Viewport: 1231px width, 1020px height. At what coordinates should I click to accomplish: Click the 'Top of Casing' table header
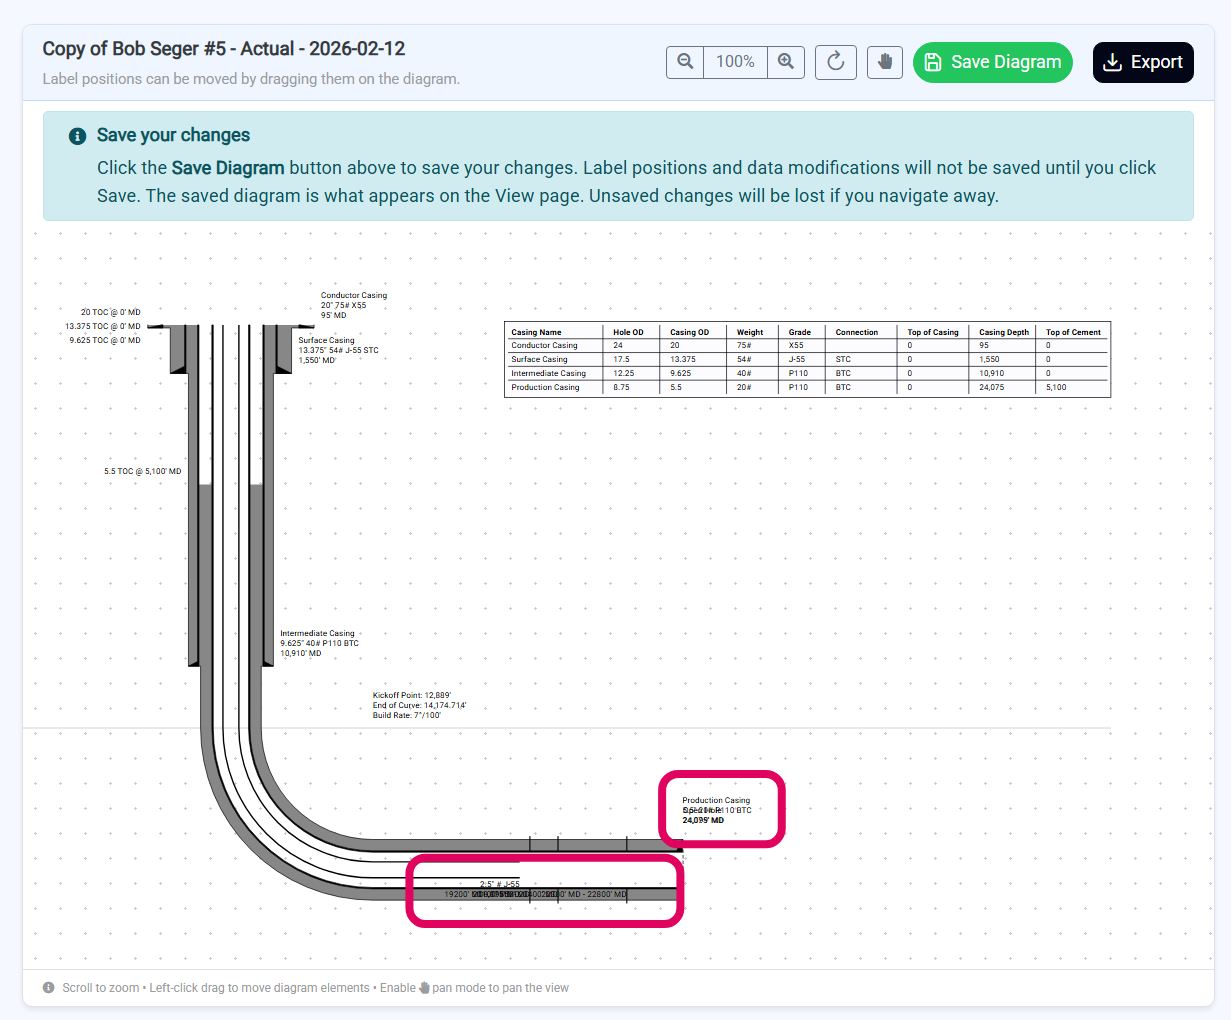pos(933,332)
